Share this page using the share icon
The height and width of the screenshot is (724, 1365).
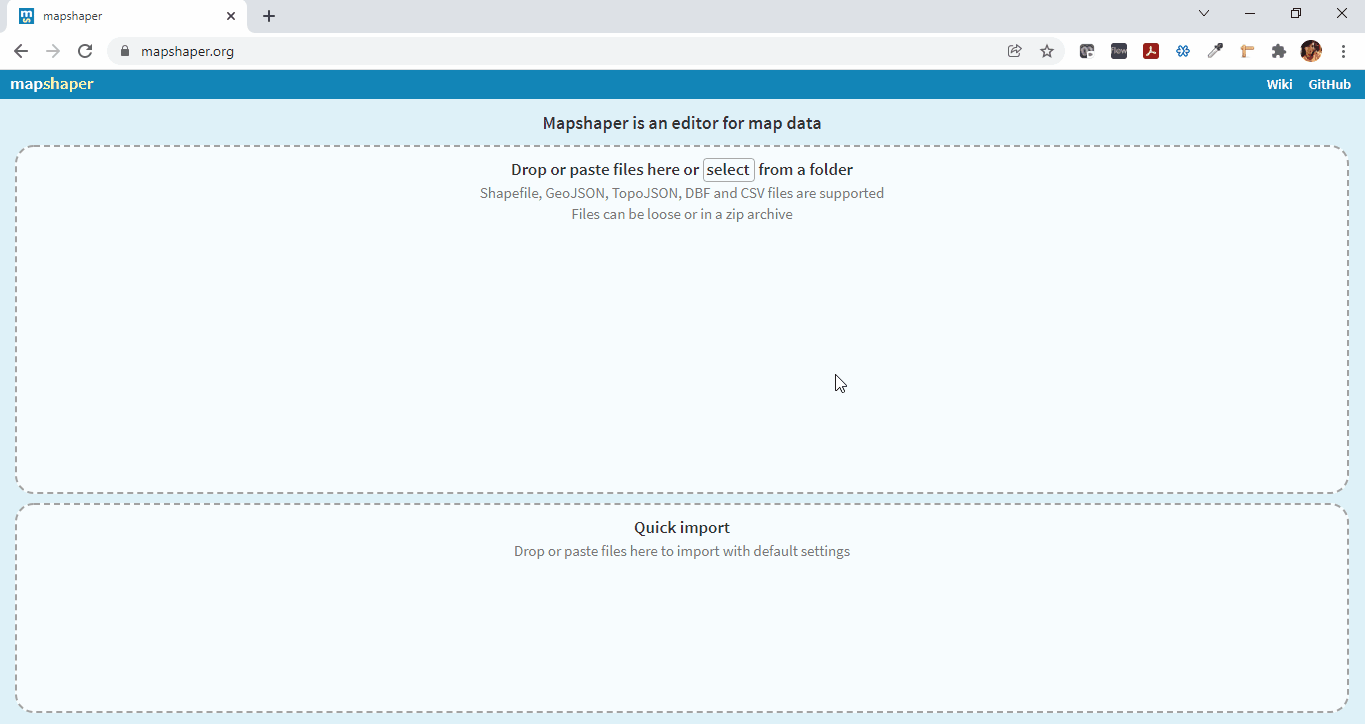1015,51
